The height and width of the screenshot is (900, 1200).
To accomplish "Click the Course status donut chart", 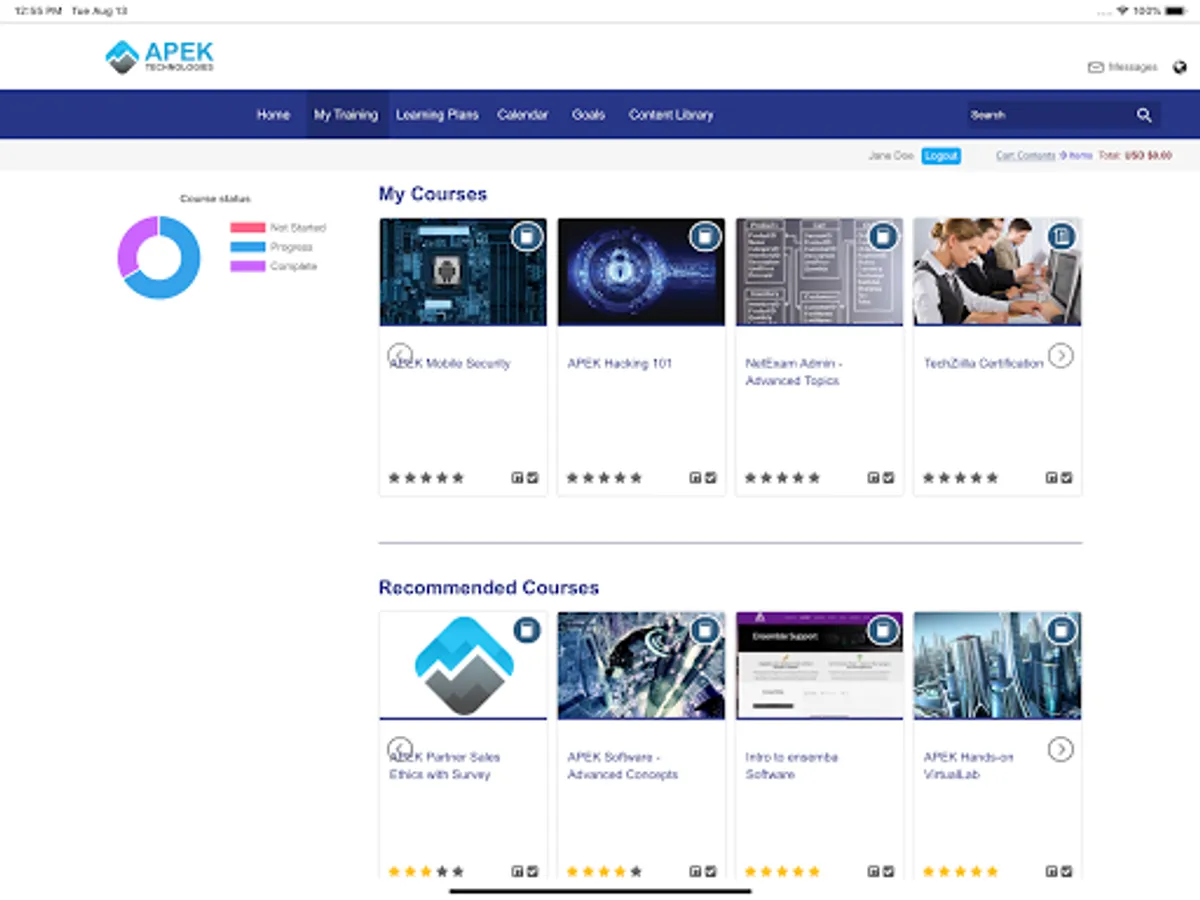I will 159,257.
